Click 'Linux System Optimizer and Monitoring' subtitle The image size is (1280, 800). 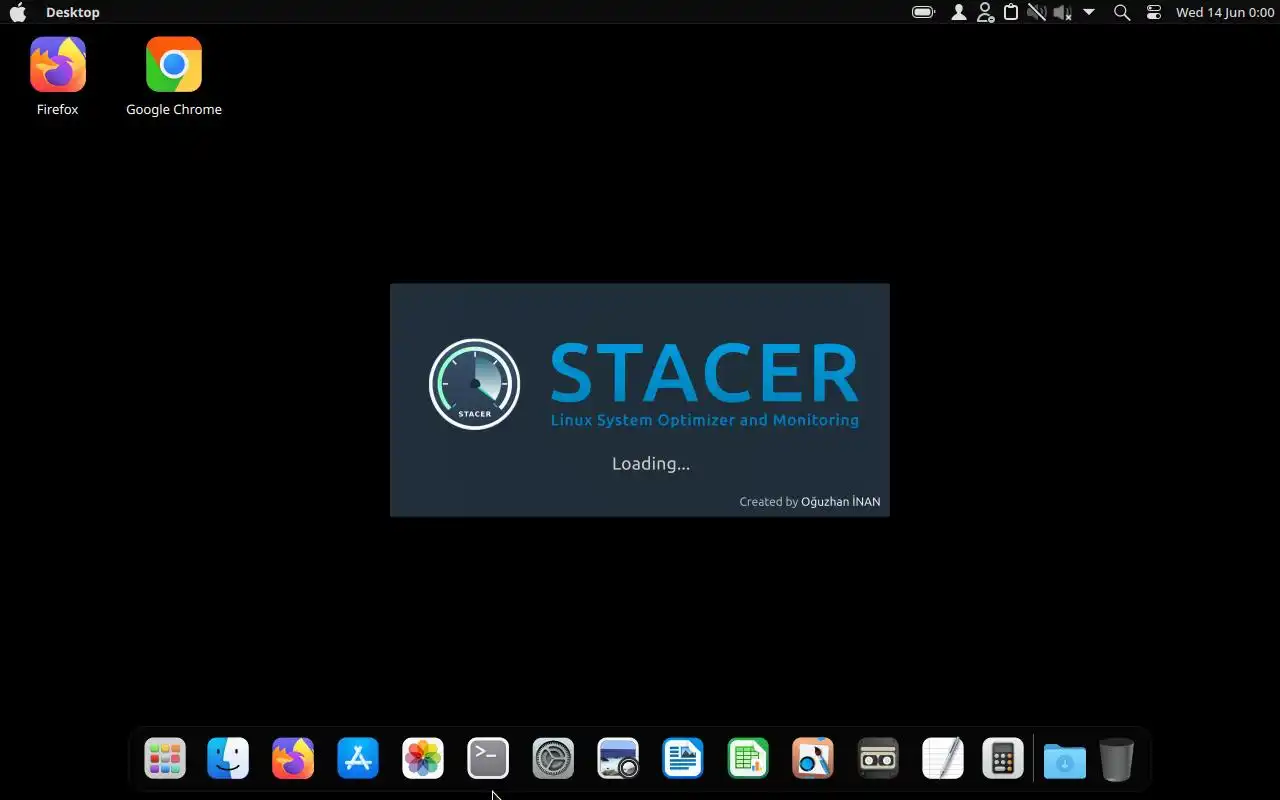click(705, 420)
